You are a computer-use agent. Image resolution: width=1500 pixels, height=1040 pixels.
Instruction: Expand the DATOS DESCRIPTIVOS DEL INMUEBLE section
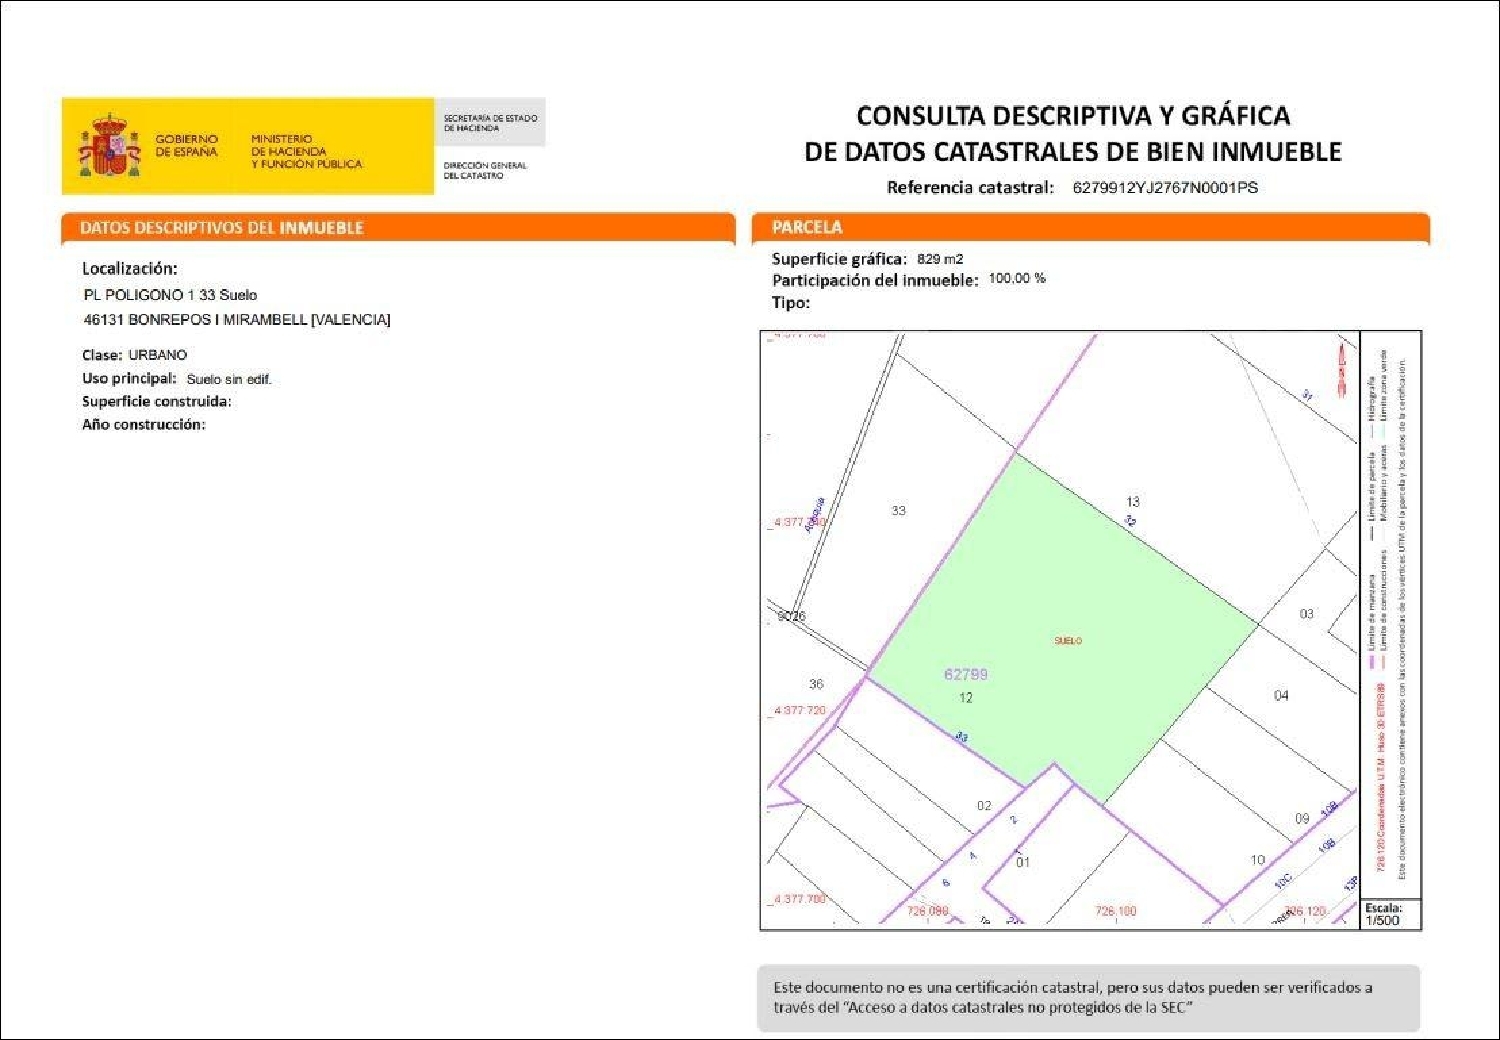(x=222, y=227)
